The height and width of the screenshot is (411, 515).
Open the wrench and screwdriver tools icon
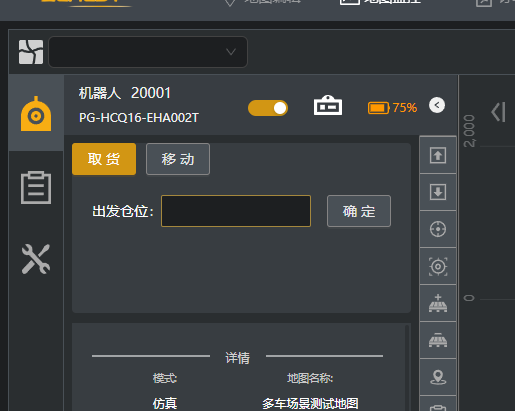[x=36, y=259]
